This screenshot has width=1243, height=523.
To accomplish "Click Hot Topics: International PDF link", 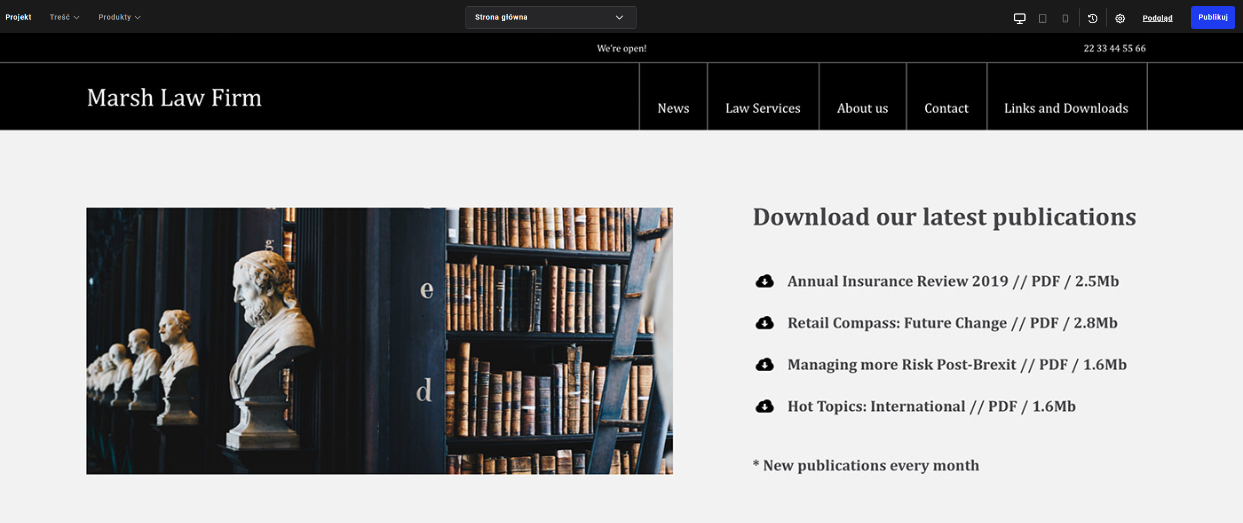I will point(931,406).
